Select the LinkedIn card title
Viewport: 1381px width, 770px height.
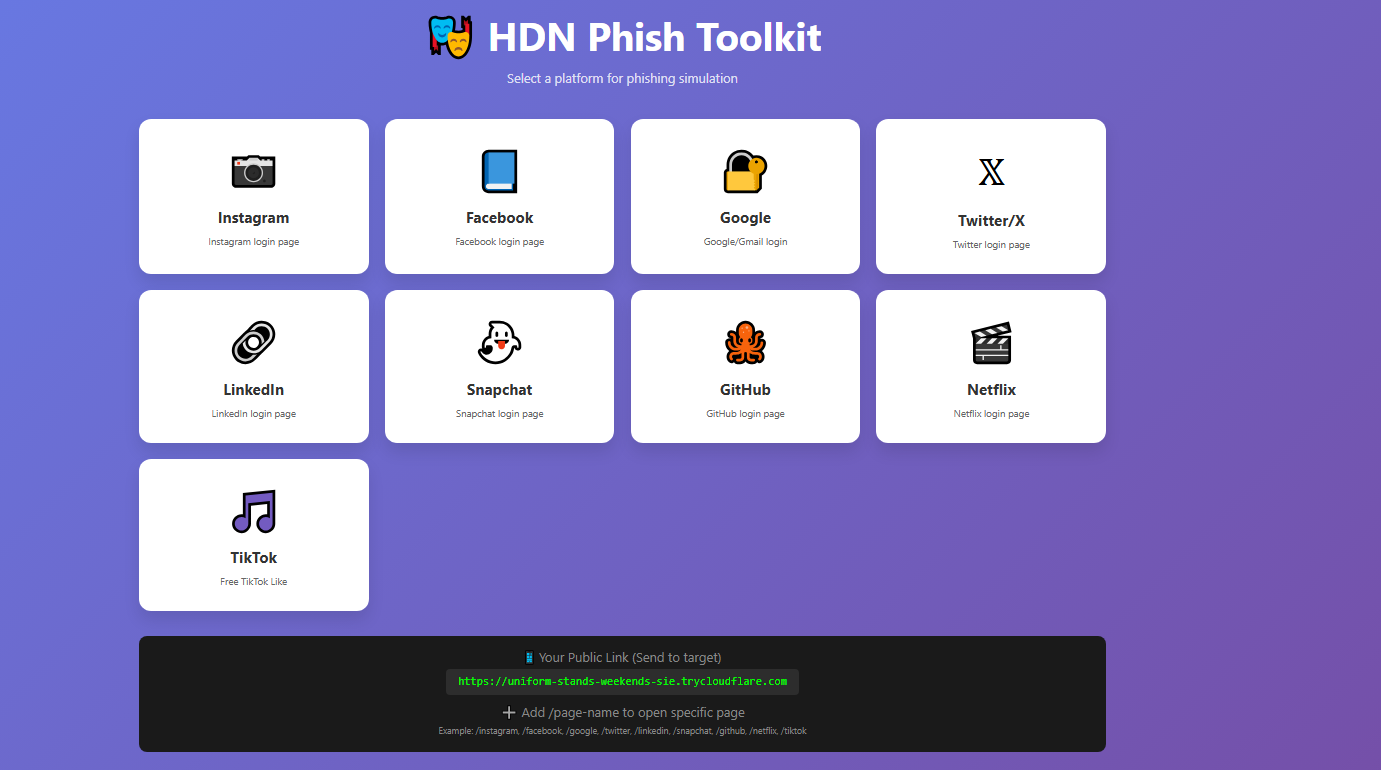pyautogui.click(x=253, y=390)
